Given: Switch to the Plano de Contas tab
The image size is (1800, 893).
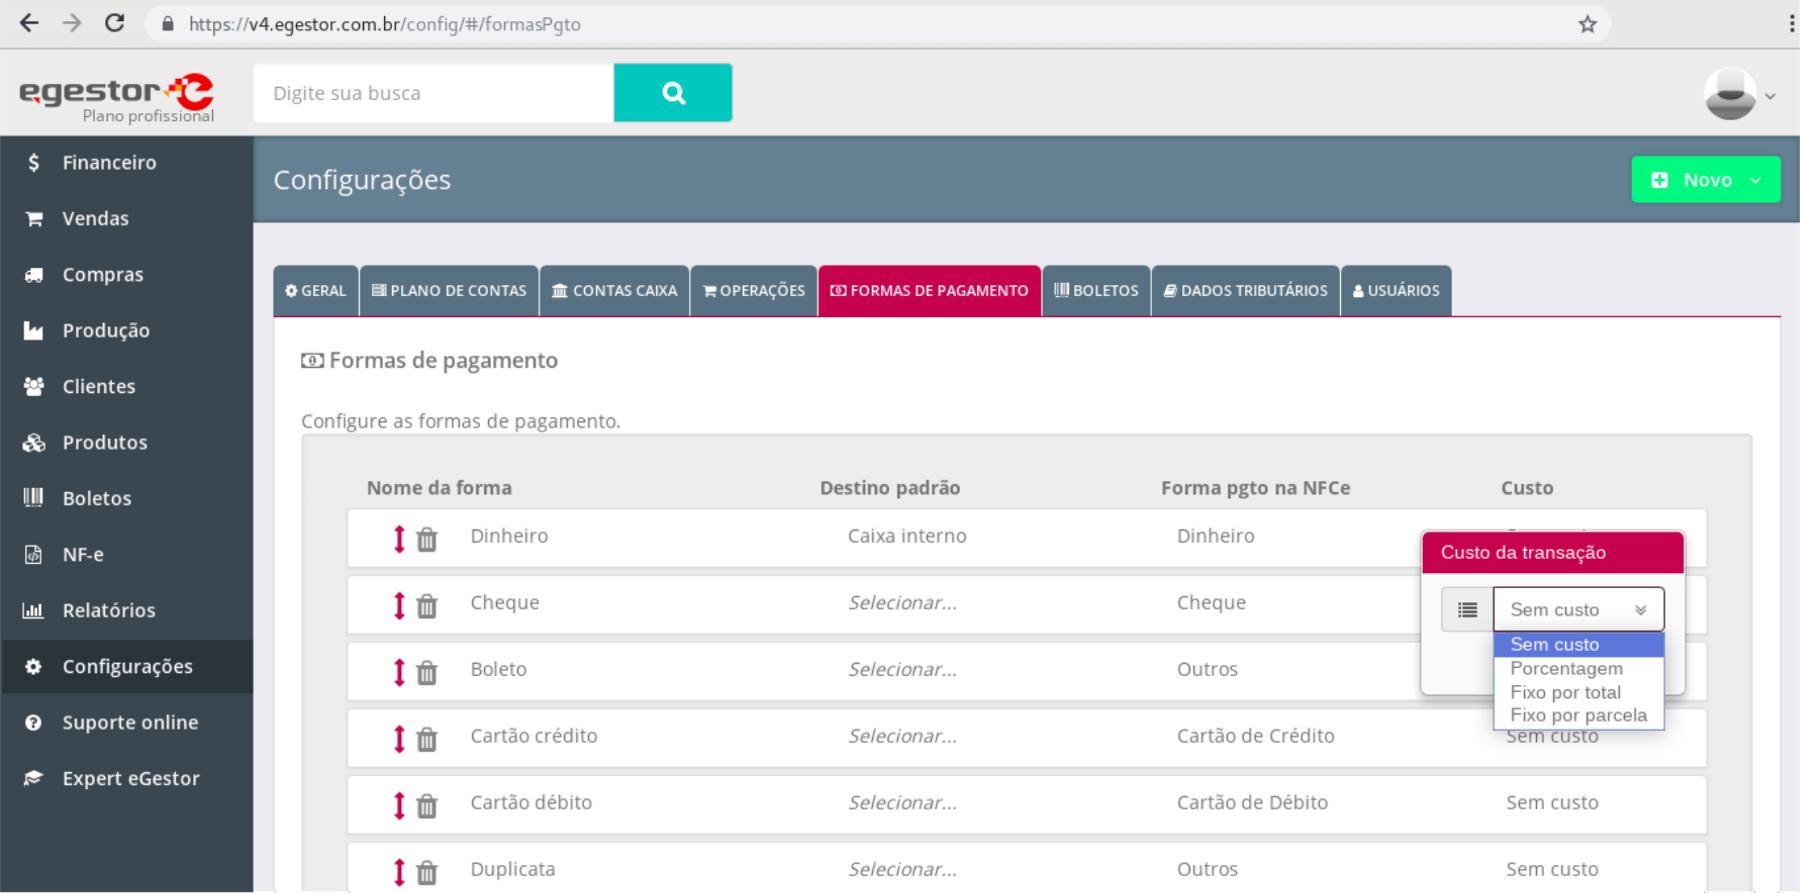Looking at the screenshot, I should tap(449, 291).
